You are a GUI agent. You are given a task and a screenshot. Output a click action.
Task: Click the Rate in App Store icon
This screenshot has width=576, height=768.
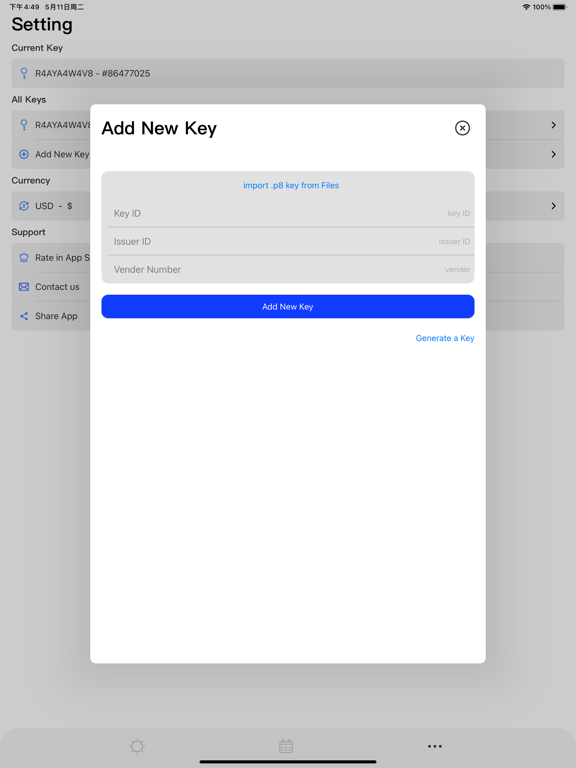pos(24,258)
